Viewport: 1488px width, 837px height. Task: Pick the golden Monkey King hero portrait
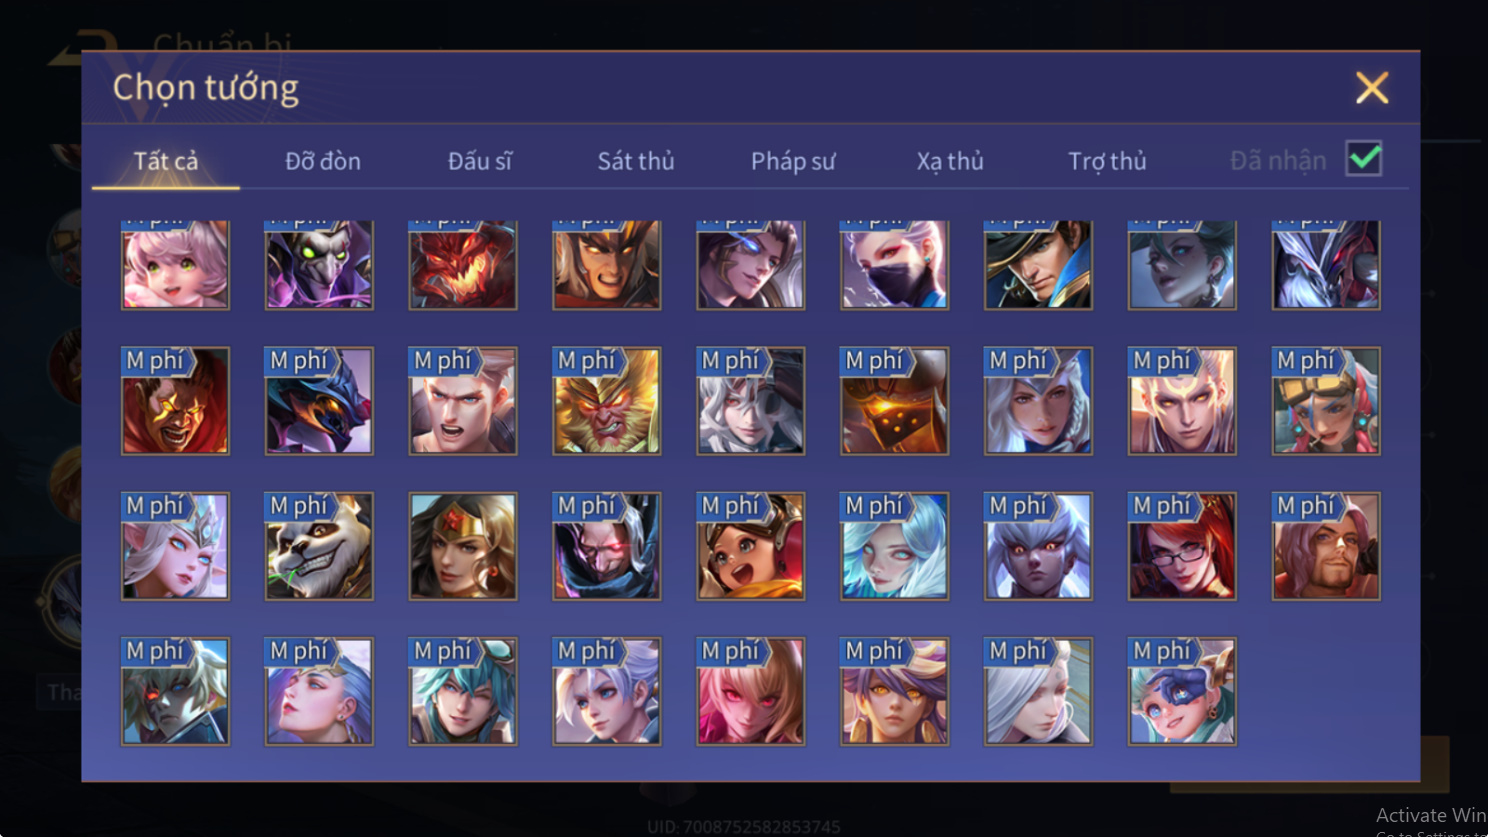[x=607, y=401]
